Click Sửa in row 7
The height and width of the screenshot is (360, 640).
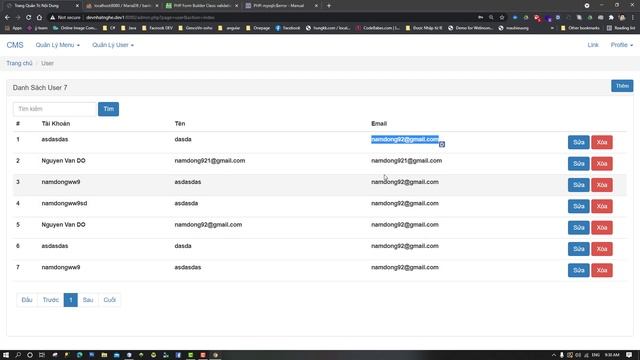(x=578, y=270)
